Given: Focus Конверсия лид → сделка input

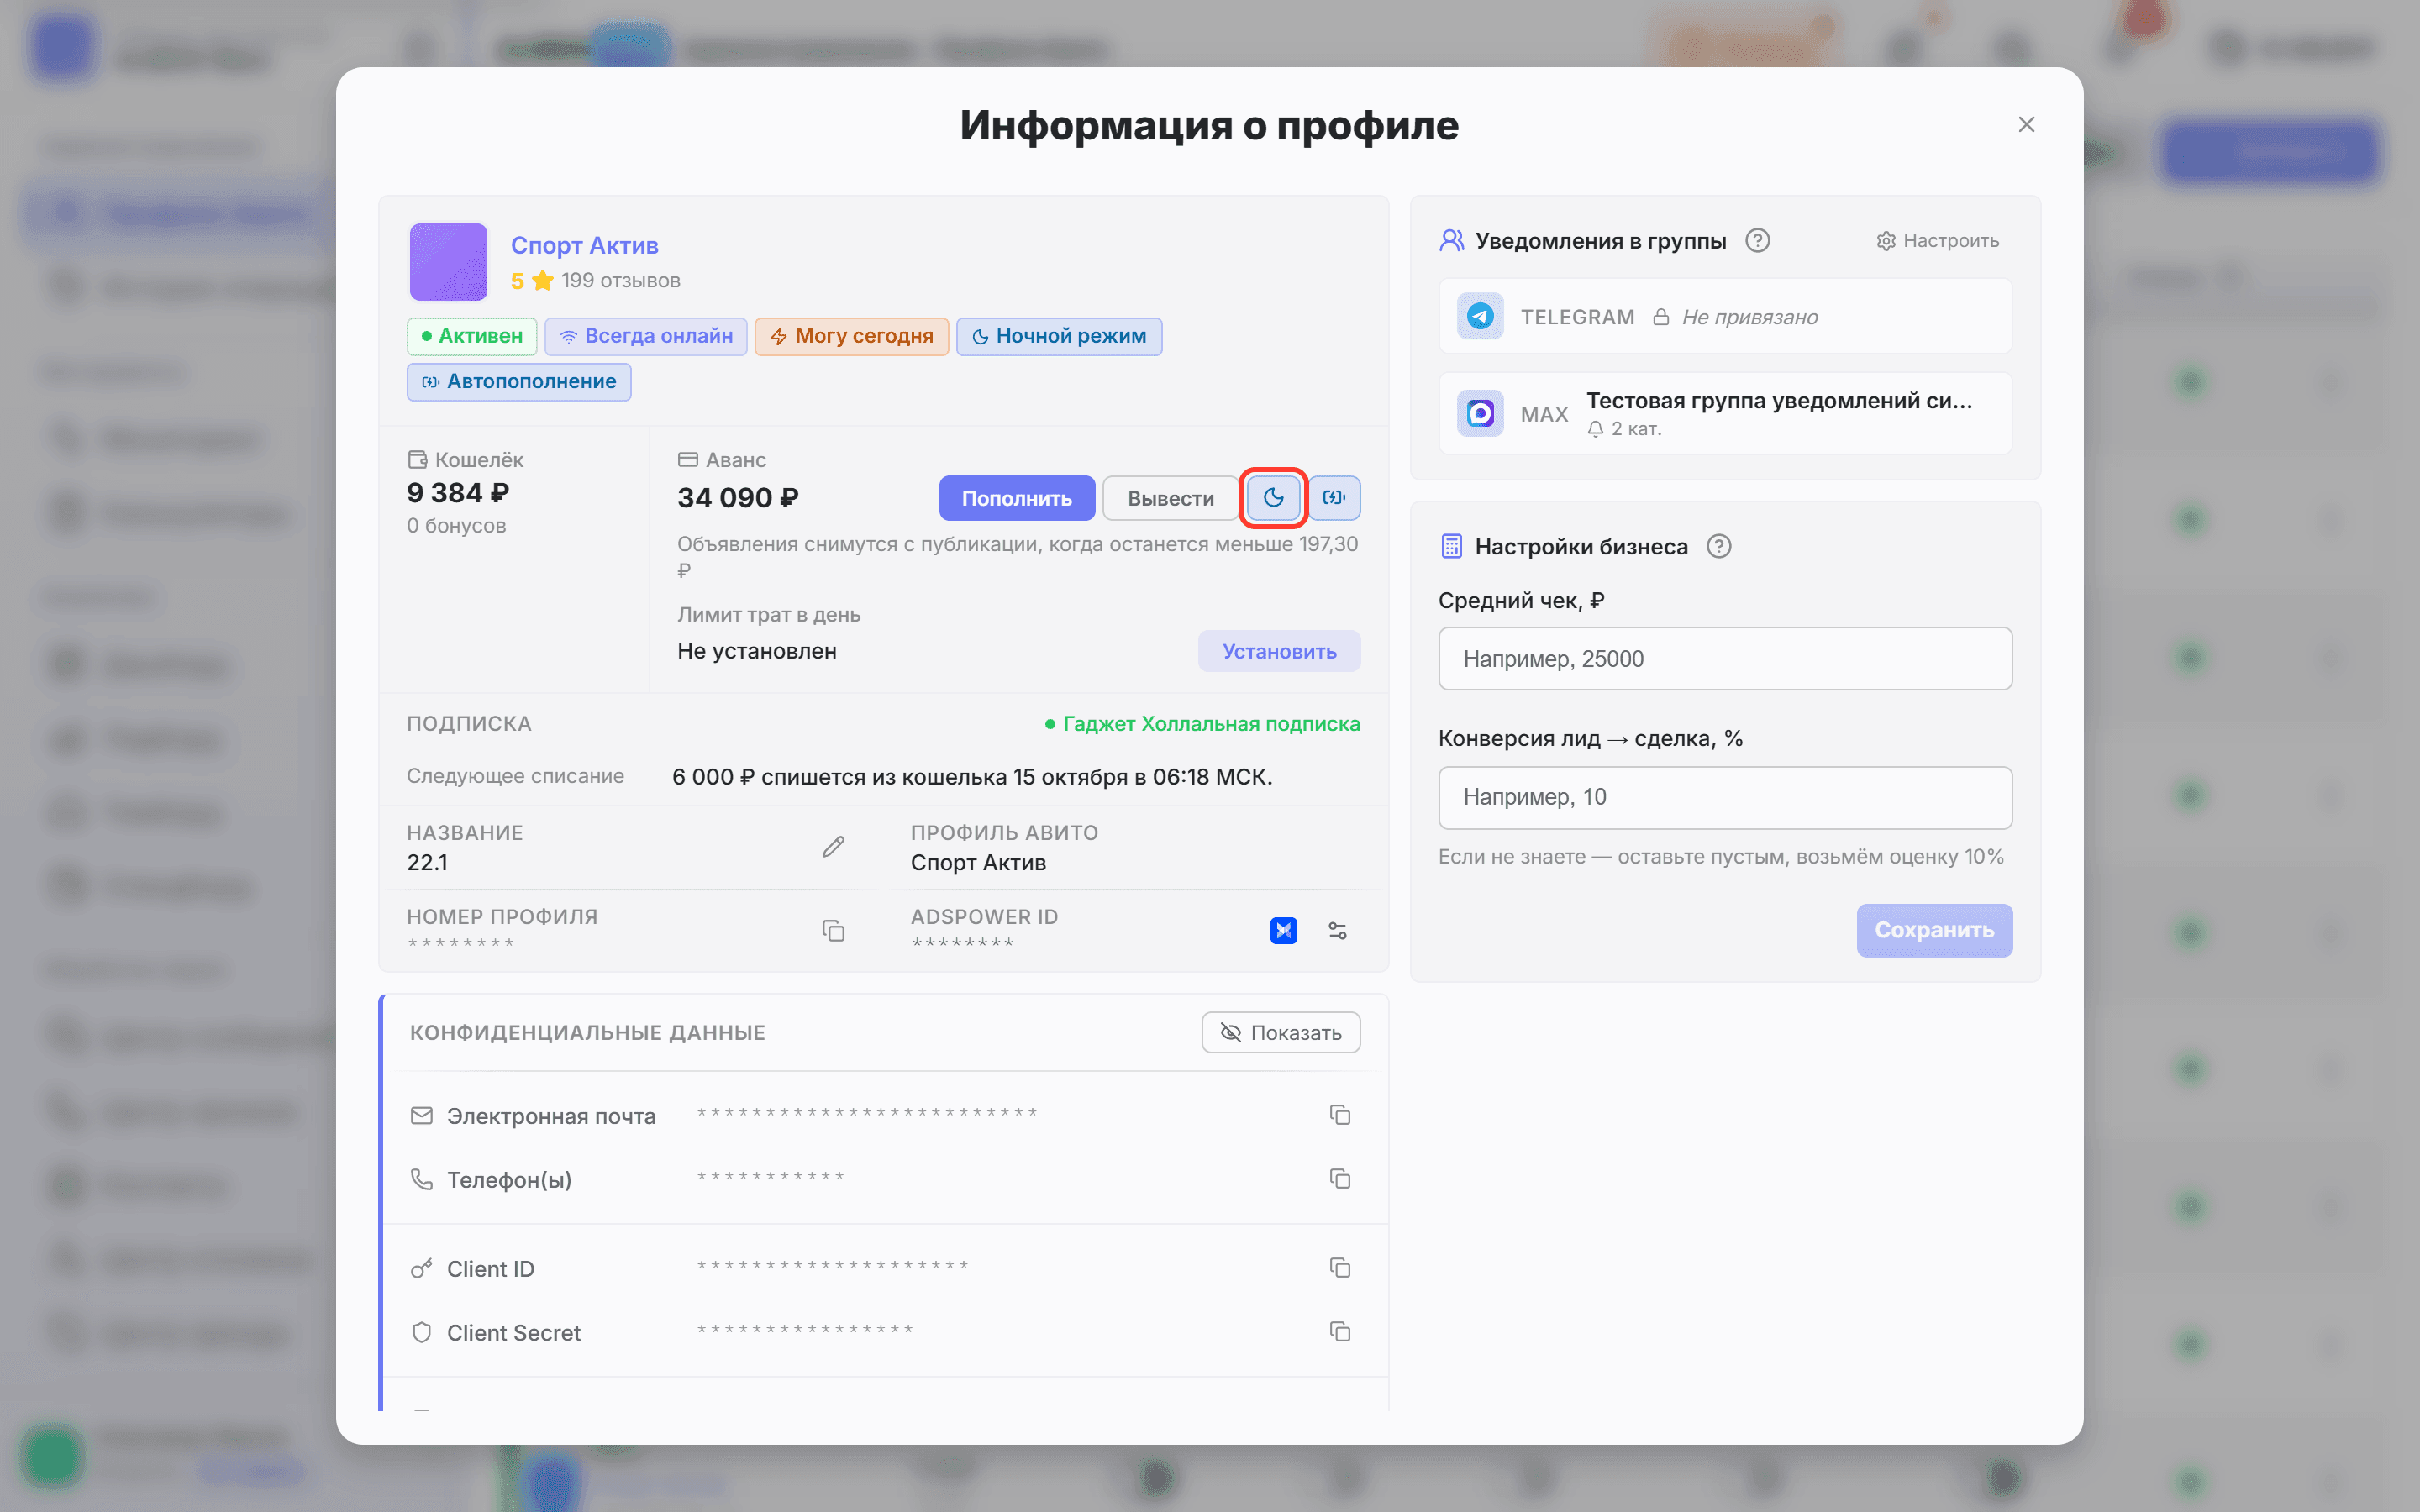Looking at the screenshot, I should (1725, 797).
